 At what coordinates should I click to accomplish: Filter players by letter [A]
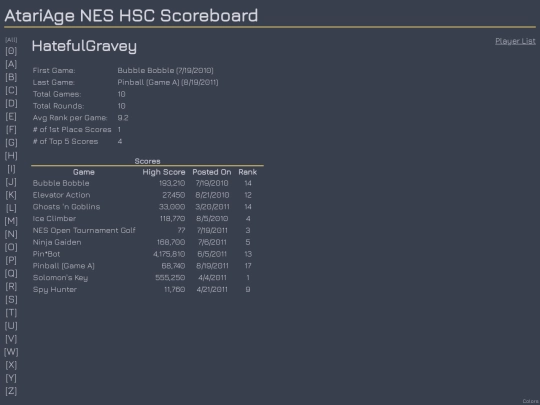click(11, 64)
